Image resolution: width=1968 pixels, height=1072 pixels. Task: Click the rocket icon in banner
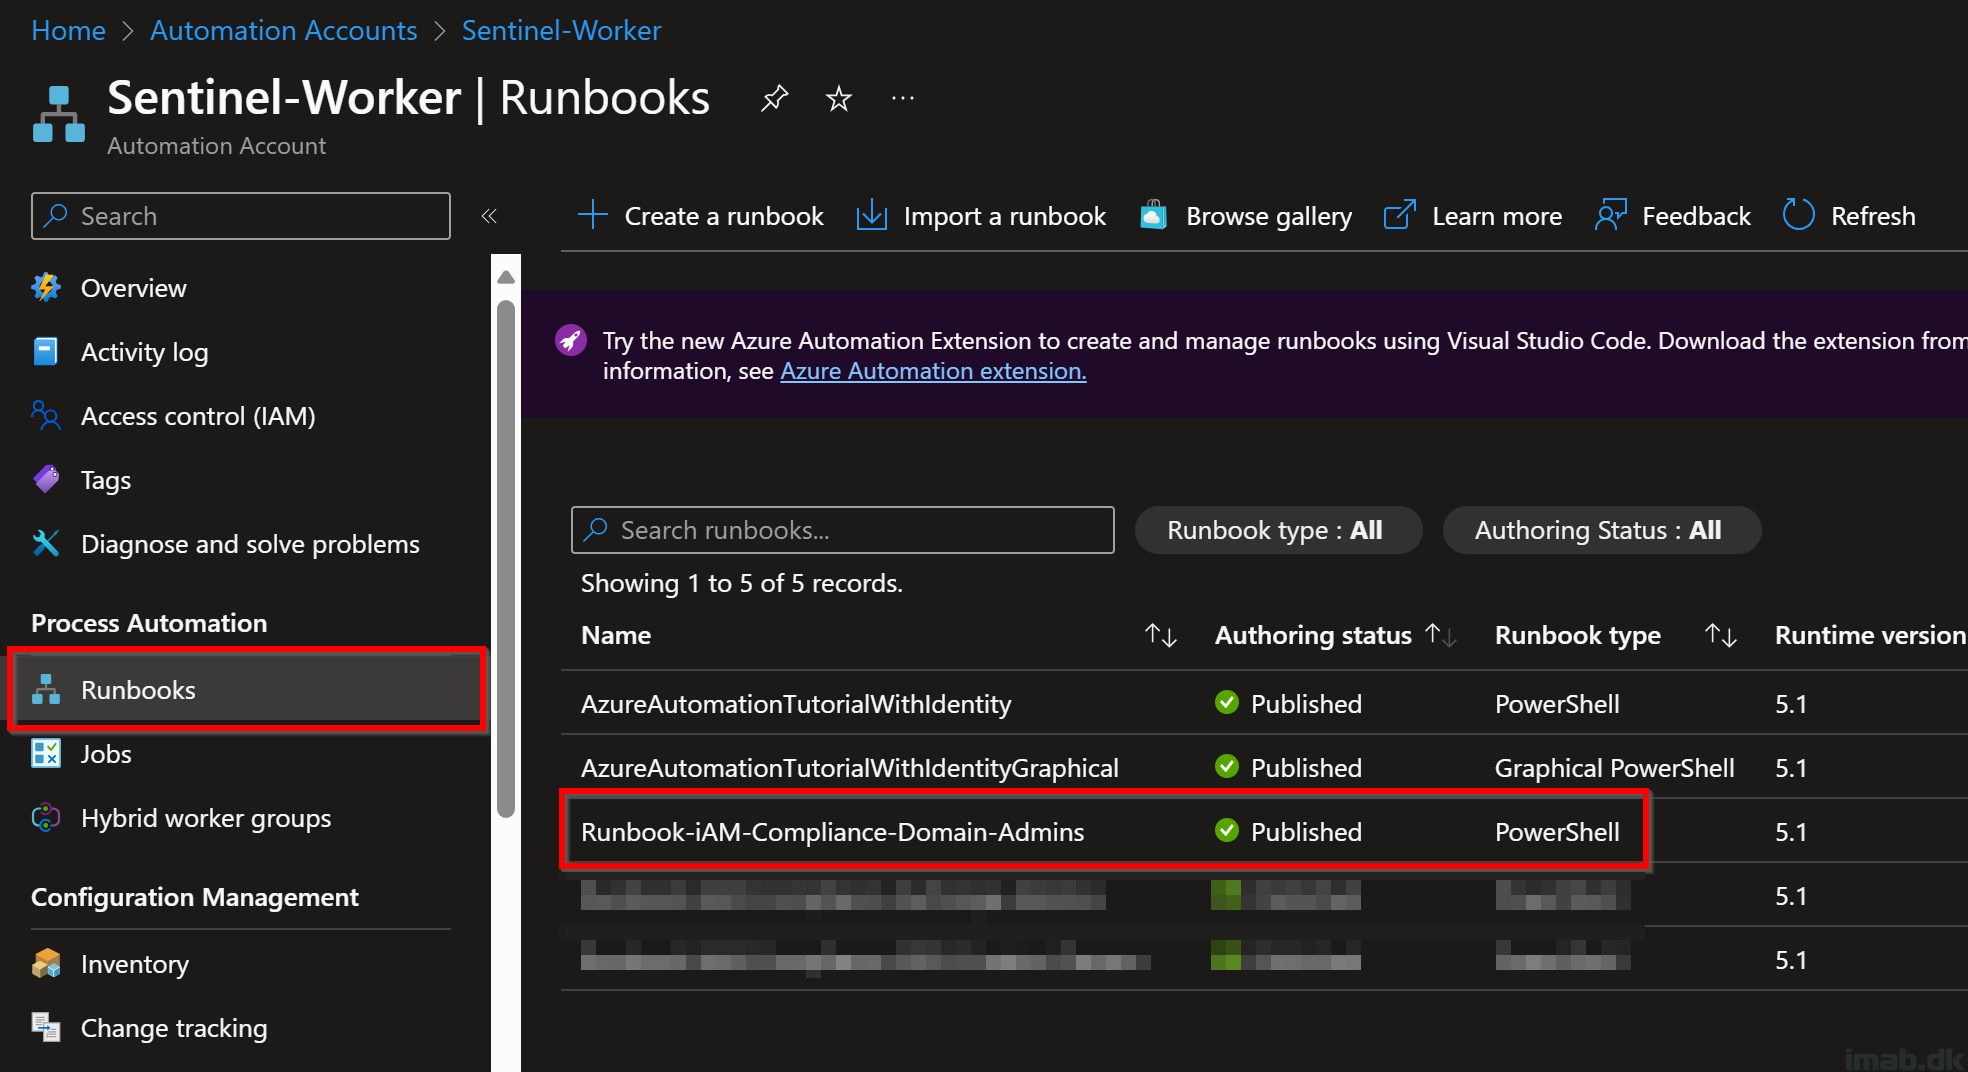[x=571, y=341]
